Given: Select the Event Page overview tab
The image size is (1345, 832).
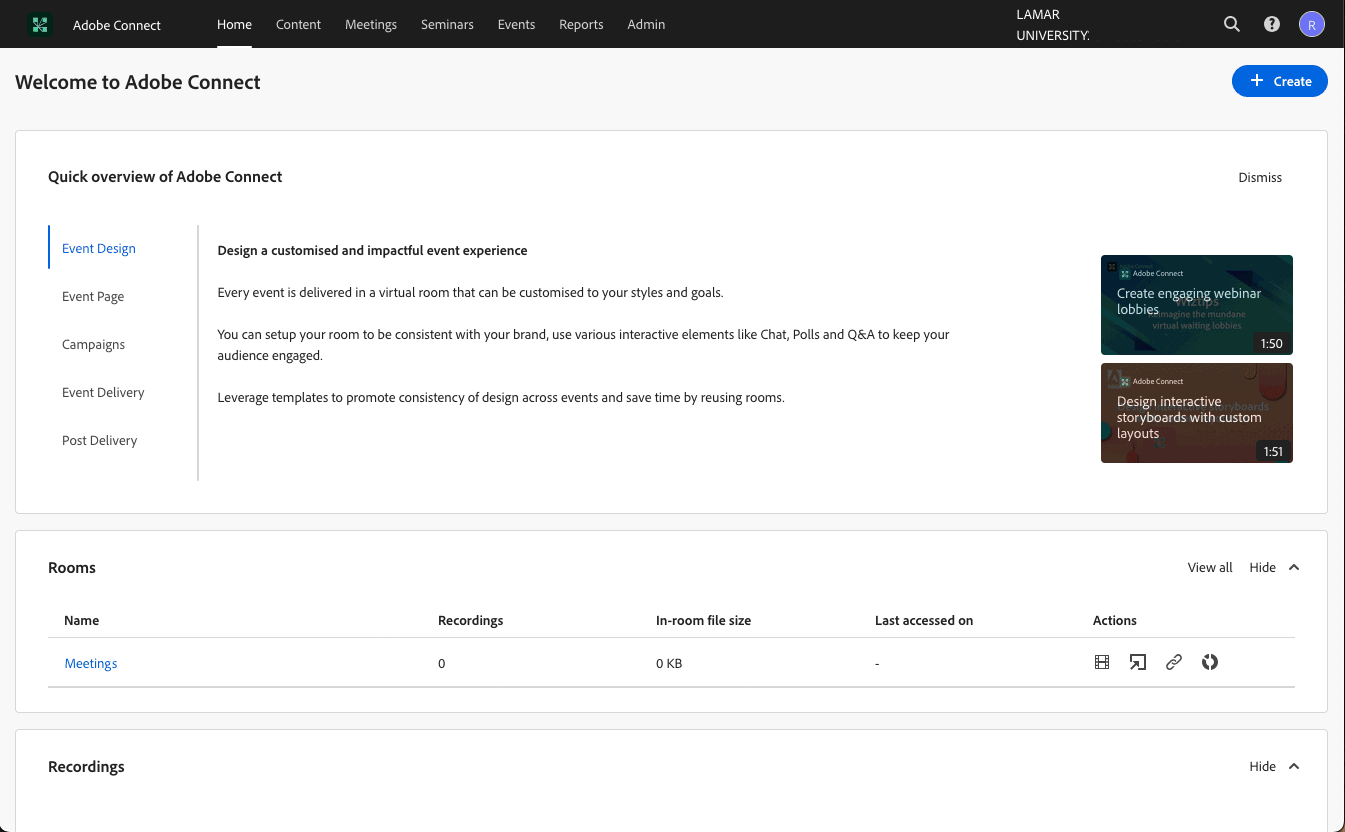Looking at the screenshot, I should 93,297.
